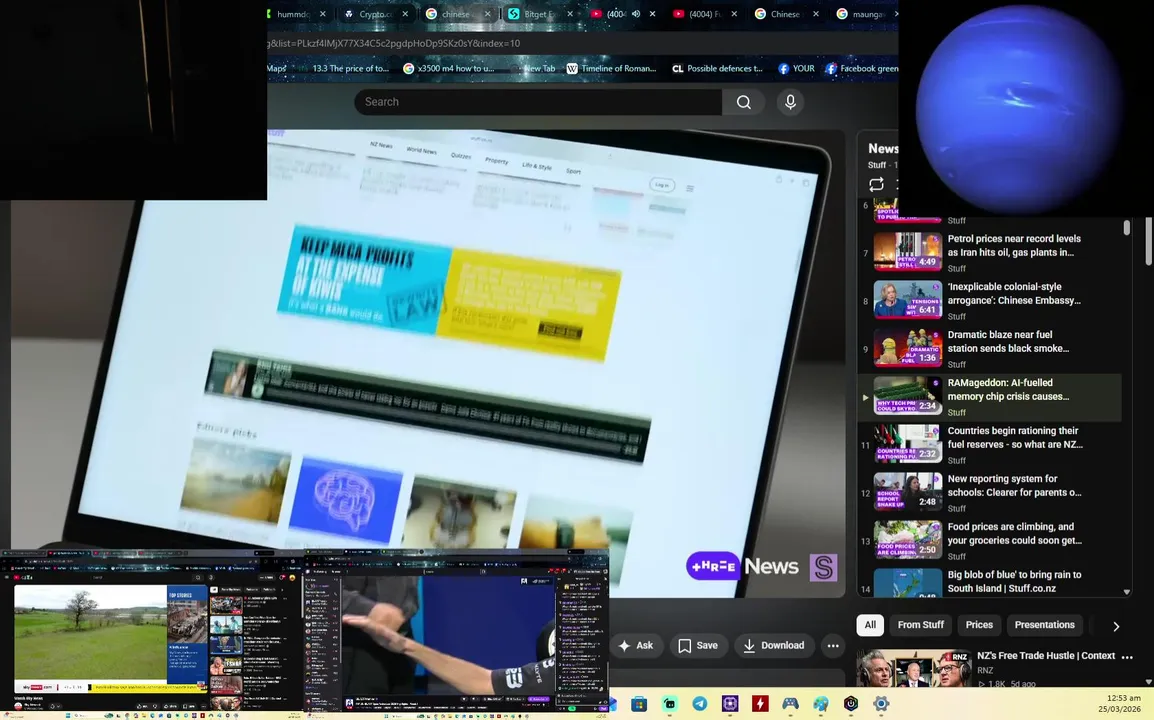Image resolution: width=1154 pixels, height=720 pixels.
Task: Click the address bar URL text
Action: [394, 43]
